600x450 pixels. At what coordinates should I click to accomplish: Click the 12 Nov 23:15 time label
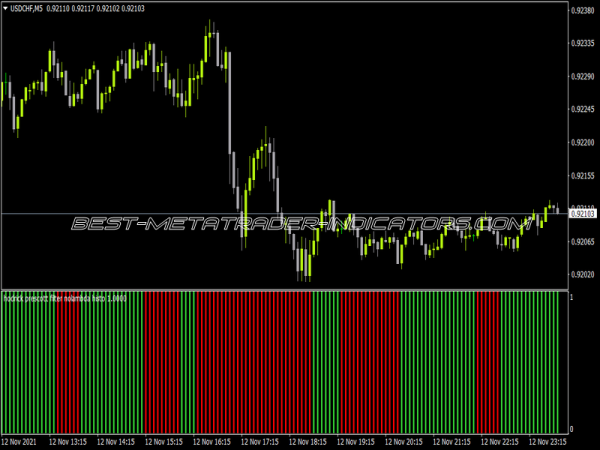point(547,440)
